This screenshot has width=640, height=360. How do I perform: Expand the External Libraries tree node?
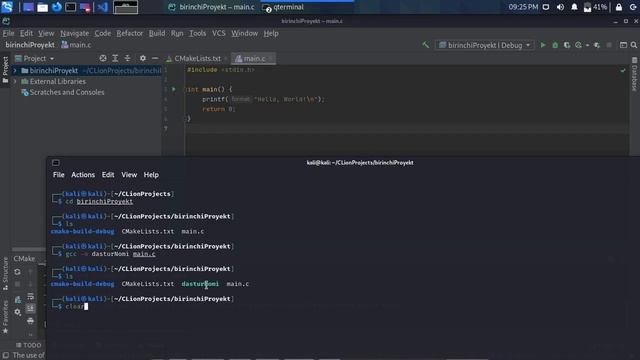(15, 82)
